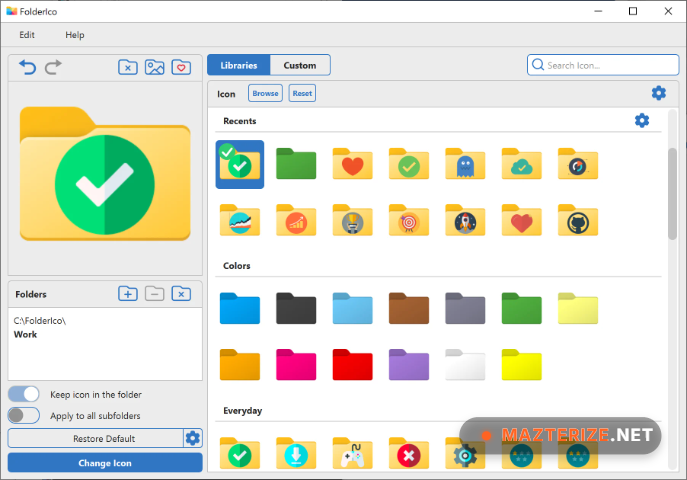Open the Help menu
Viewport: 687px width, 480px height.
click(x=74, y=35)
